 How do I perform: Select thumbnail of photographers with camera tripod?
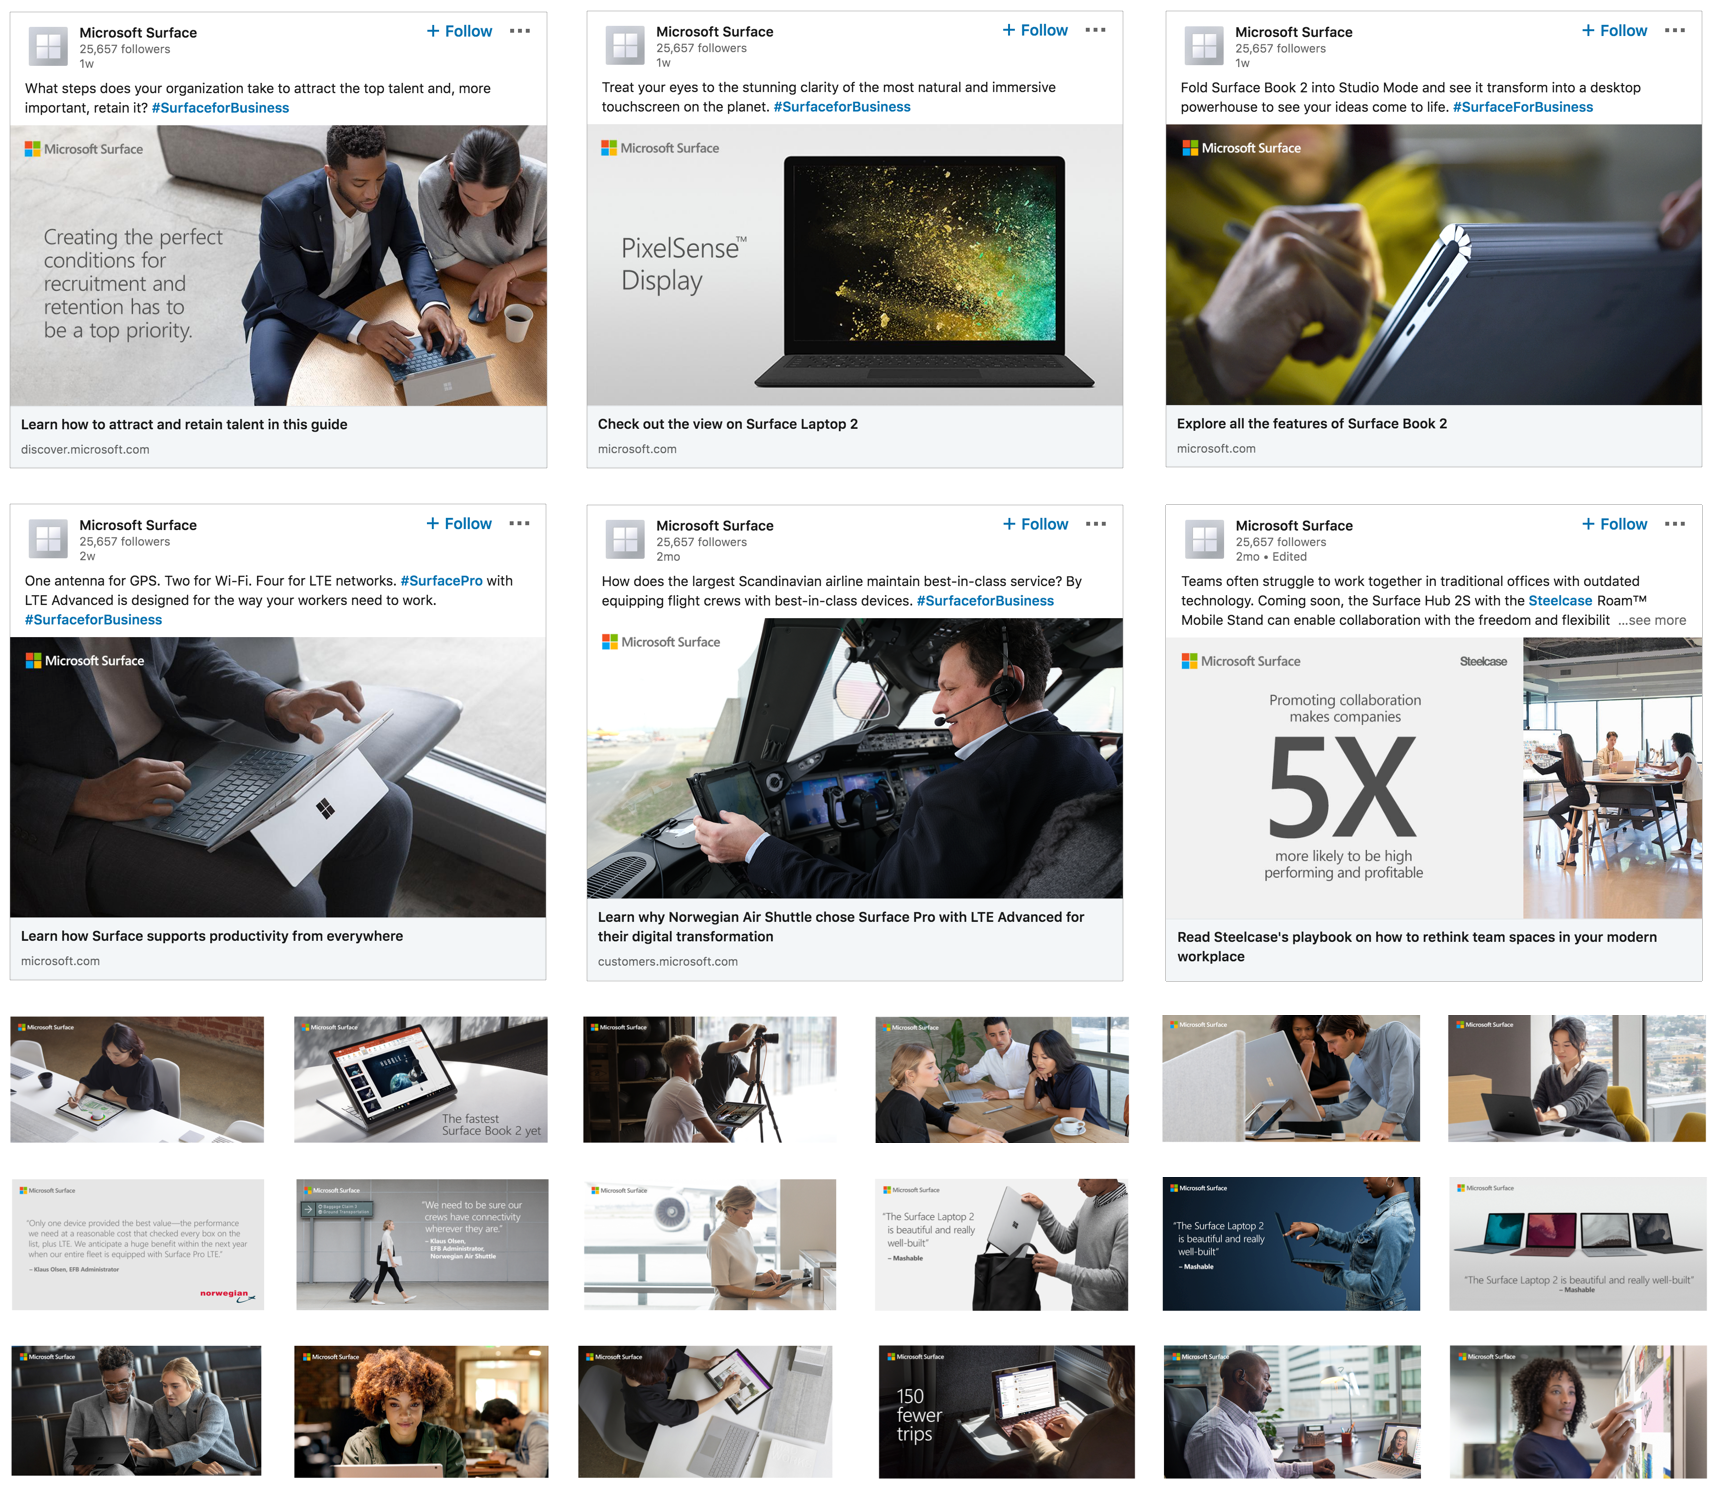coord(710,1080)
